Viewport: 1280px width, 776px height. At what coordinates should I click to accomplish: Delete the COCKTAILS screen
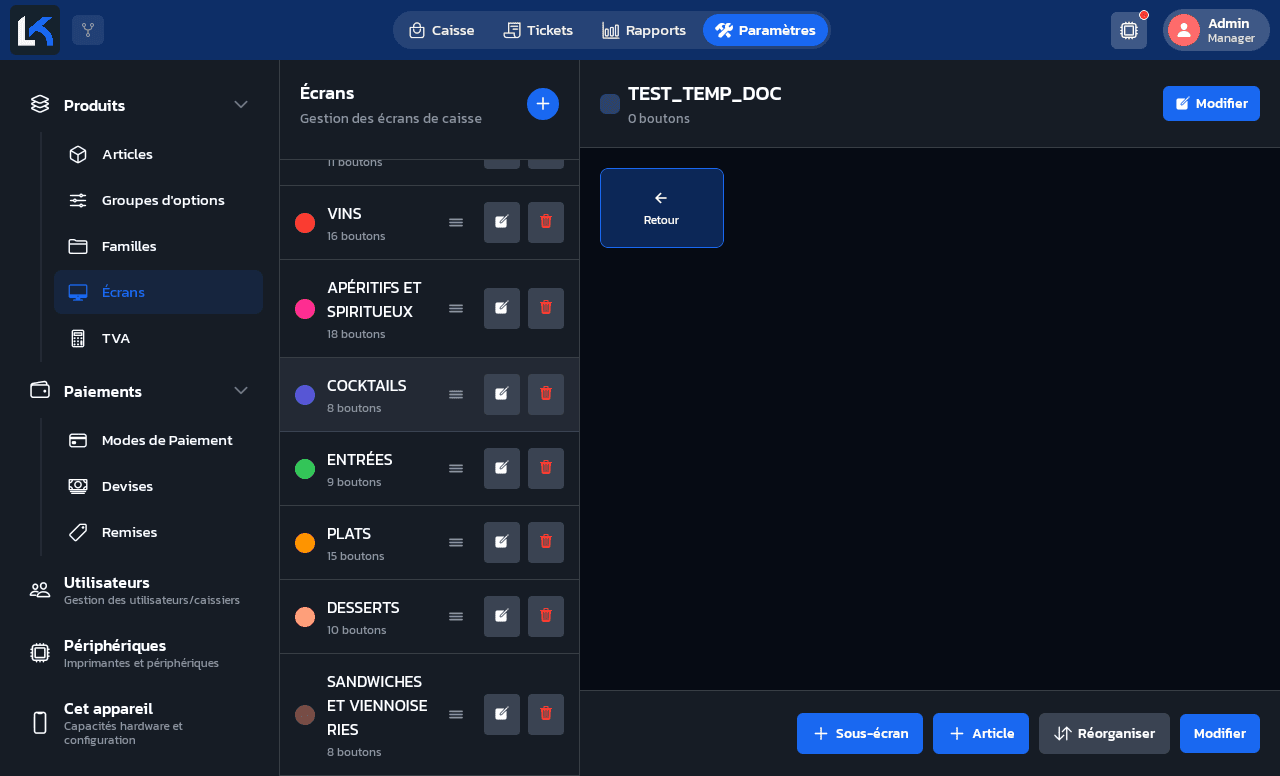point(546,394)
